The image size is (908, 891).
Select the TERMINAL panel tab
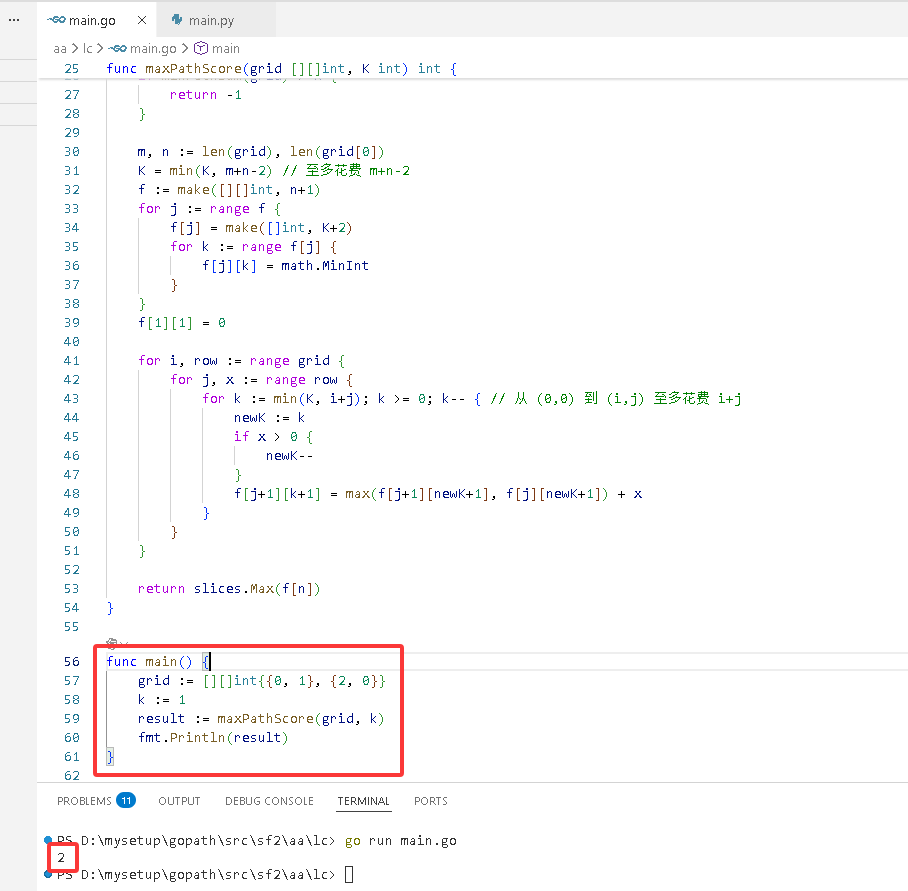point(363,801)
